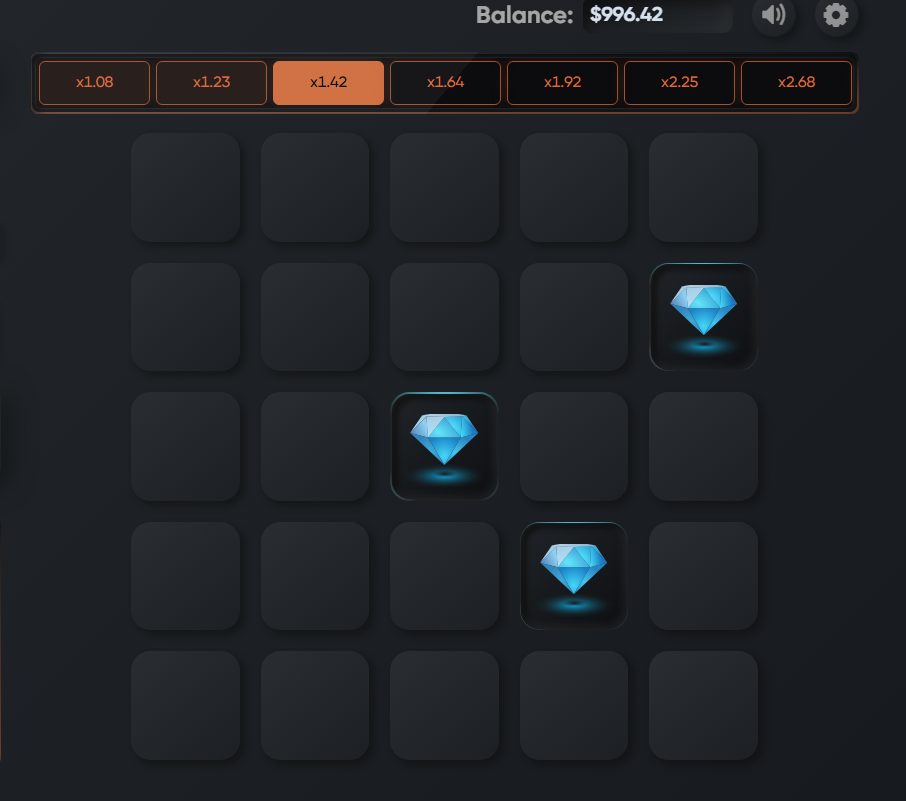Select the x1.64 multiplier step
Image resolution: width=906 pixels, height=801 pixels.
pos(445,83)
